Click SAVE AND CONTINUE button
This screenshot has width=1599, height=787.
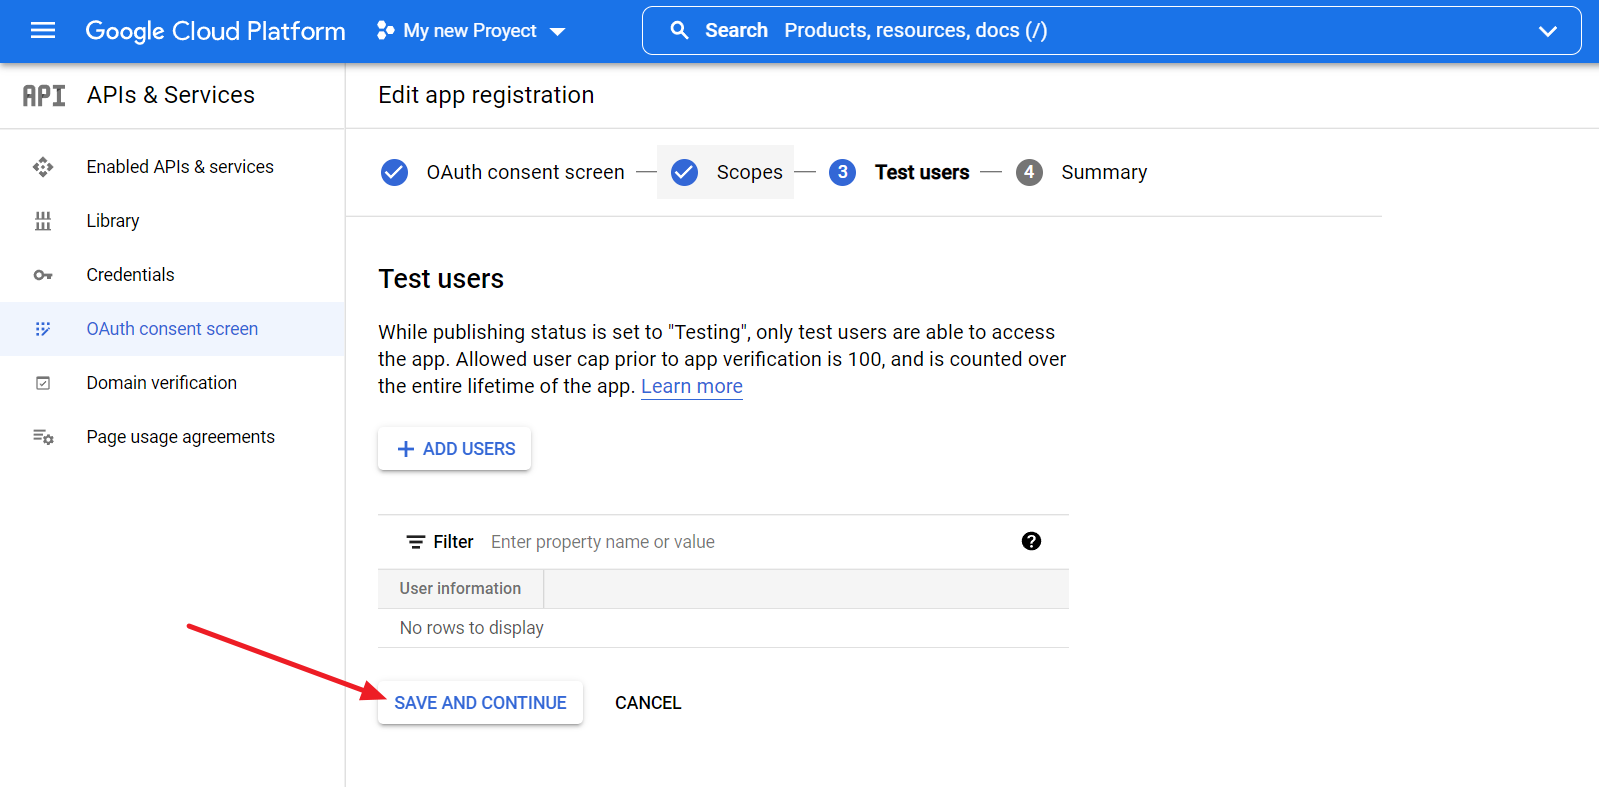(x=480, y=703)
